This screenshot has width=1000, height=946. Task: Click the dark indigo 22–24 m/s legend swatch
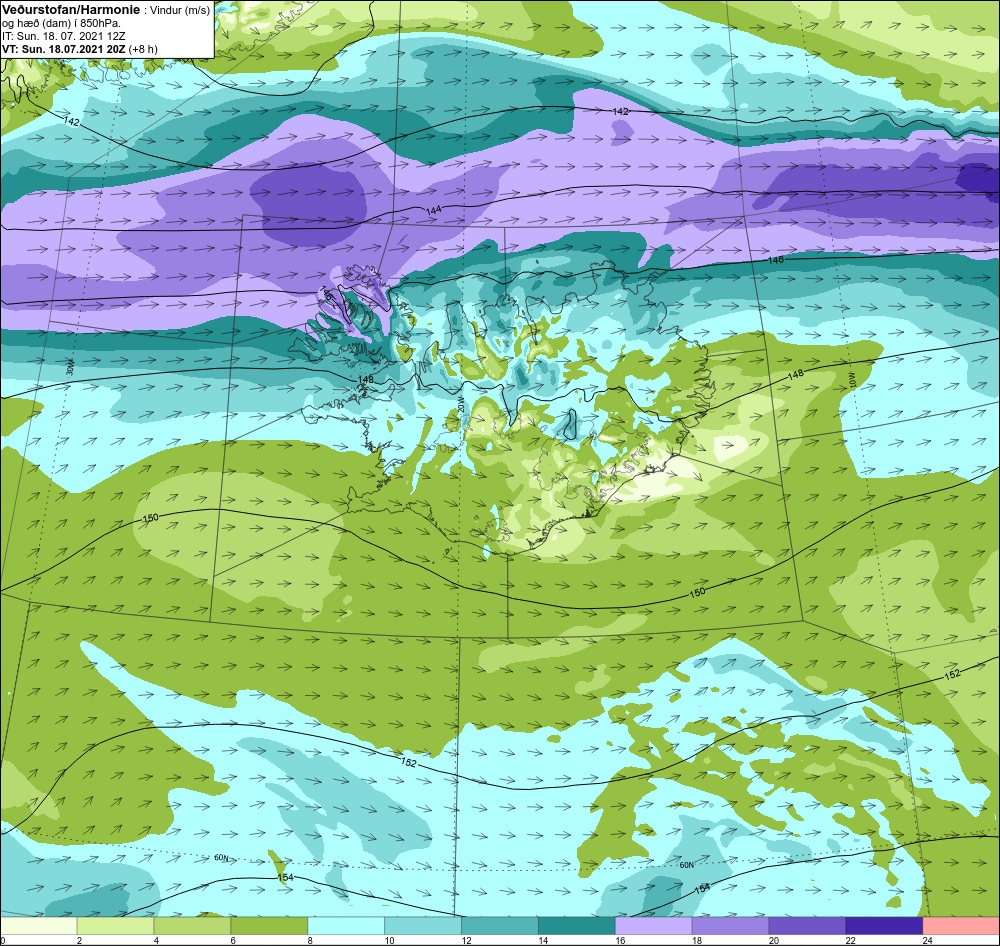point(884,925)
